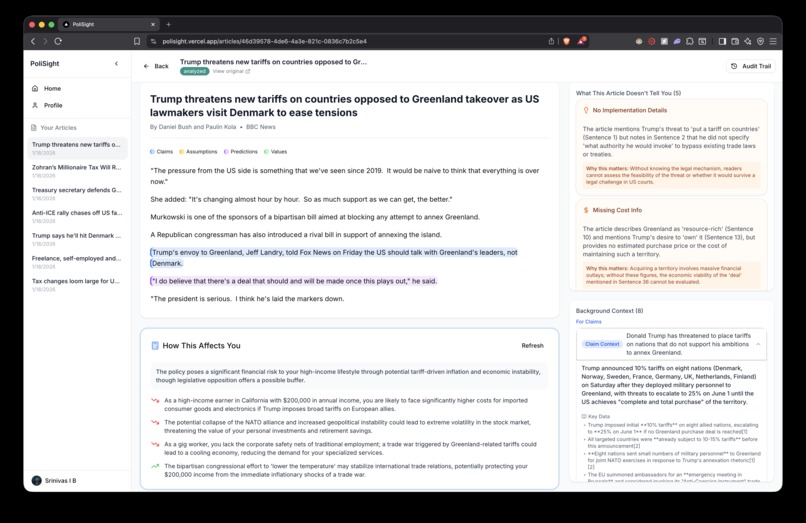Go back in browser history
Image resolution: width=806 pixels, height=523 pixels.
pos(33,41)
